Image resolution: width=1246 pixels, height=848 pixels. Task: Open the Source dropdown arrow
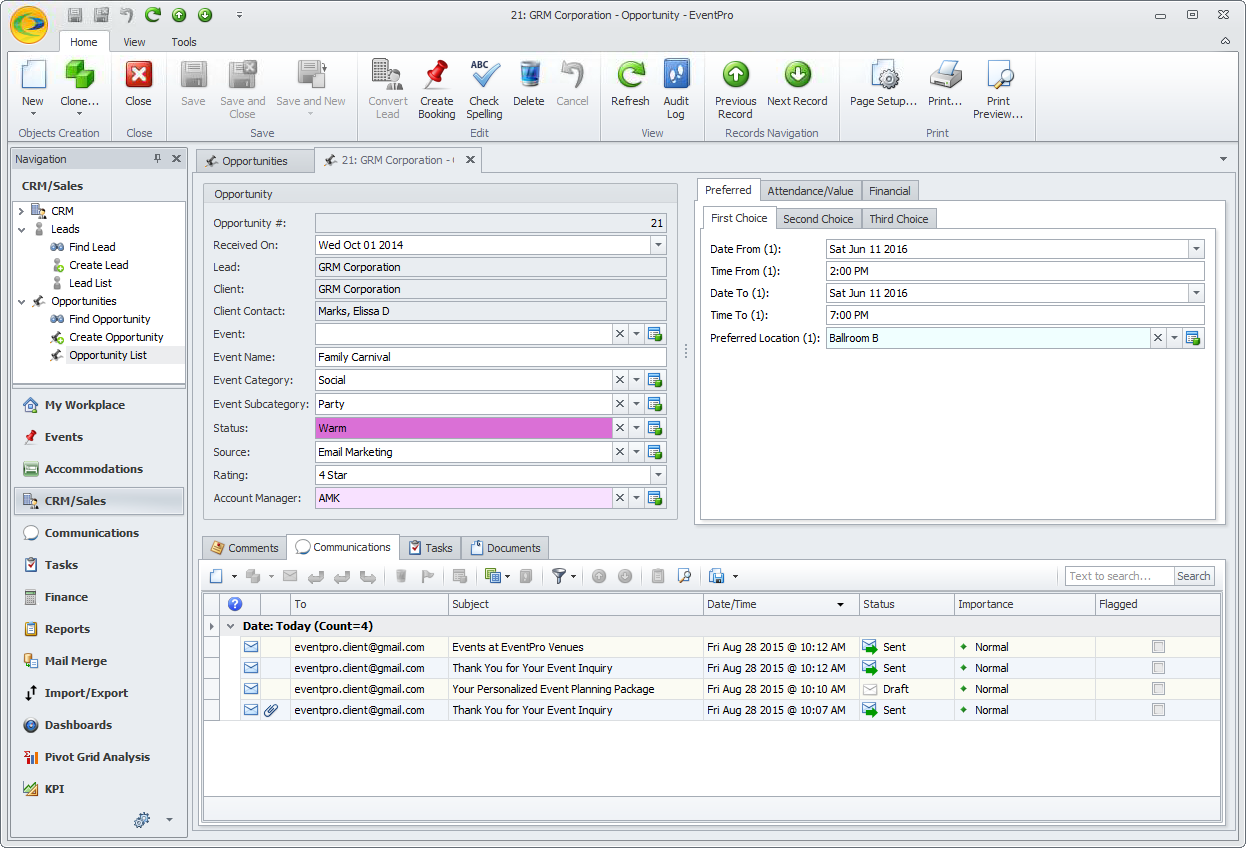pos(637,452)
